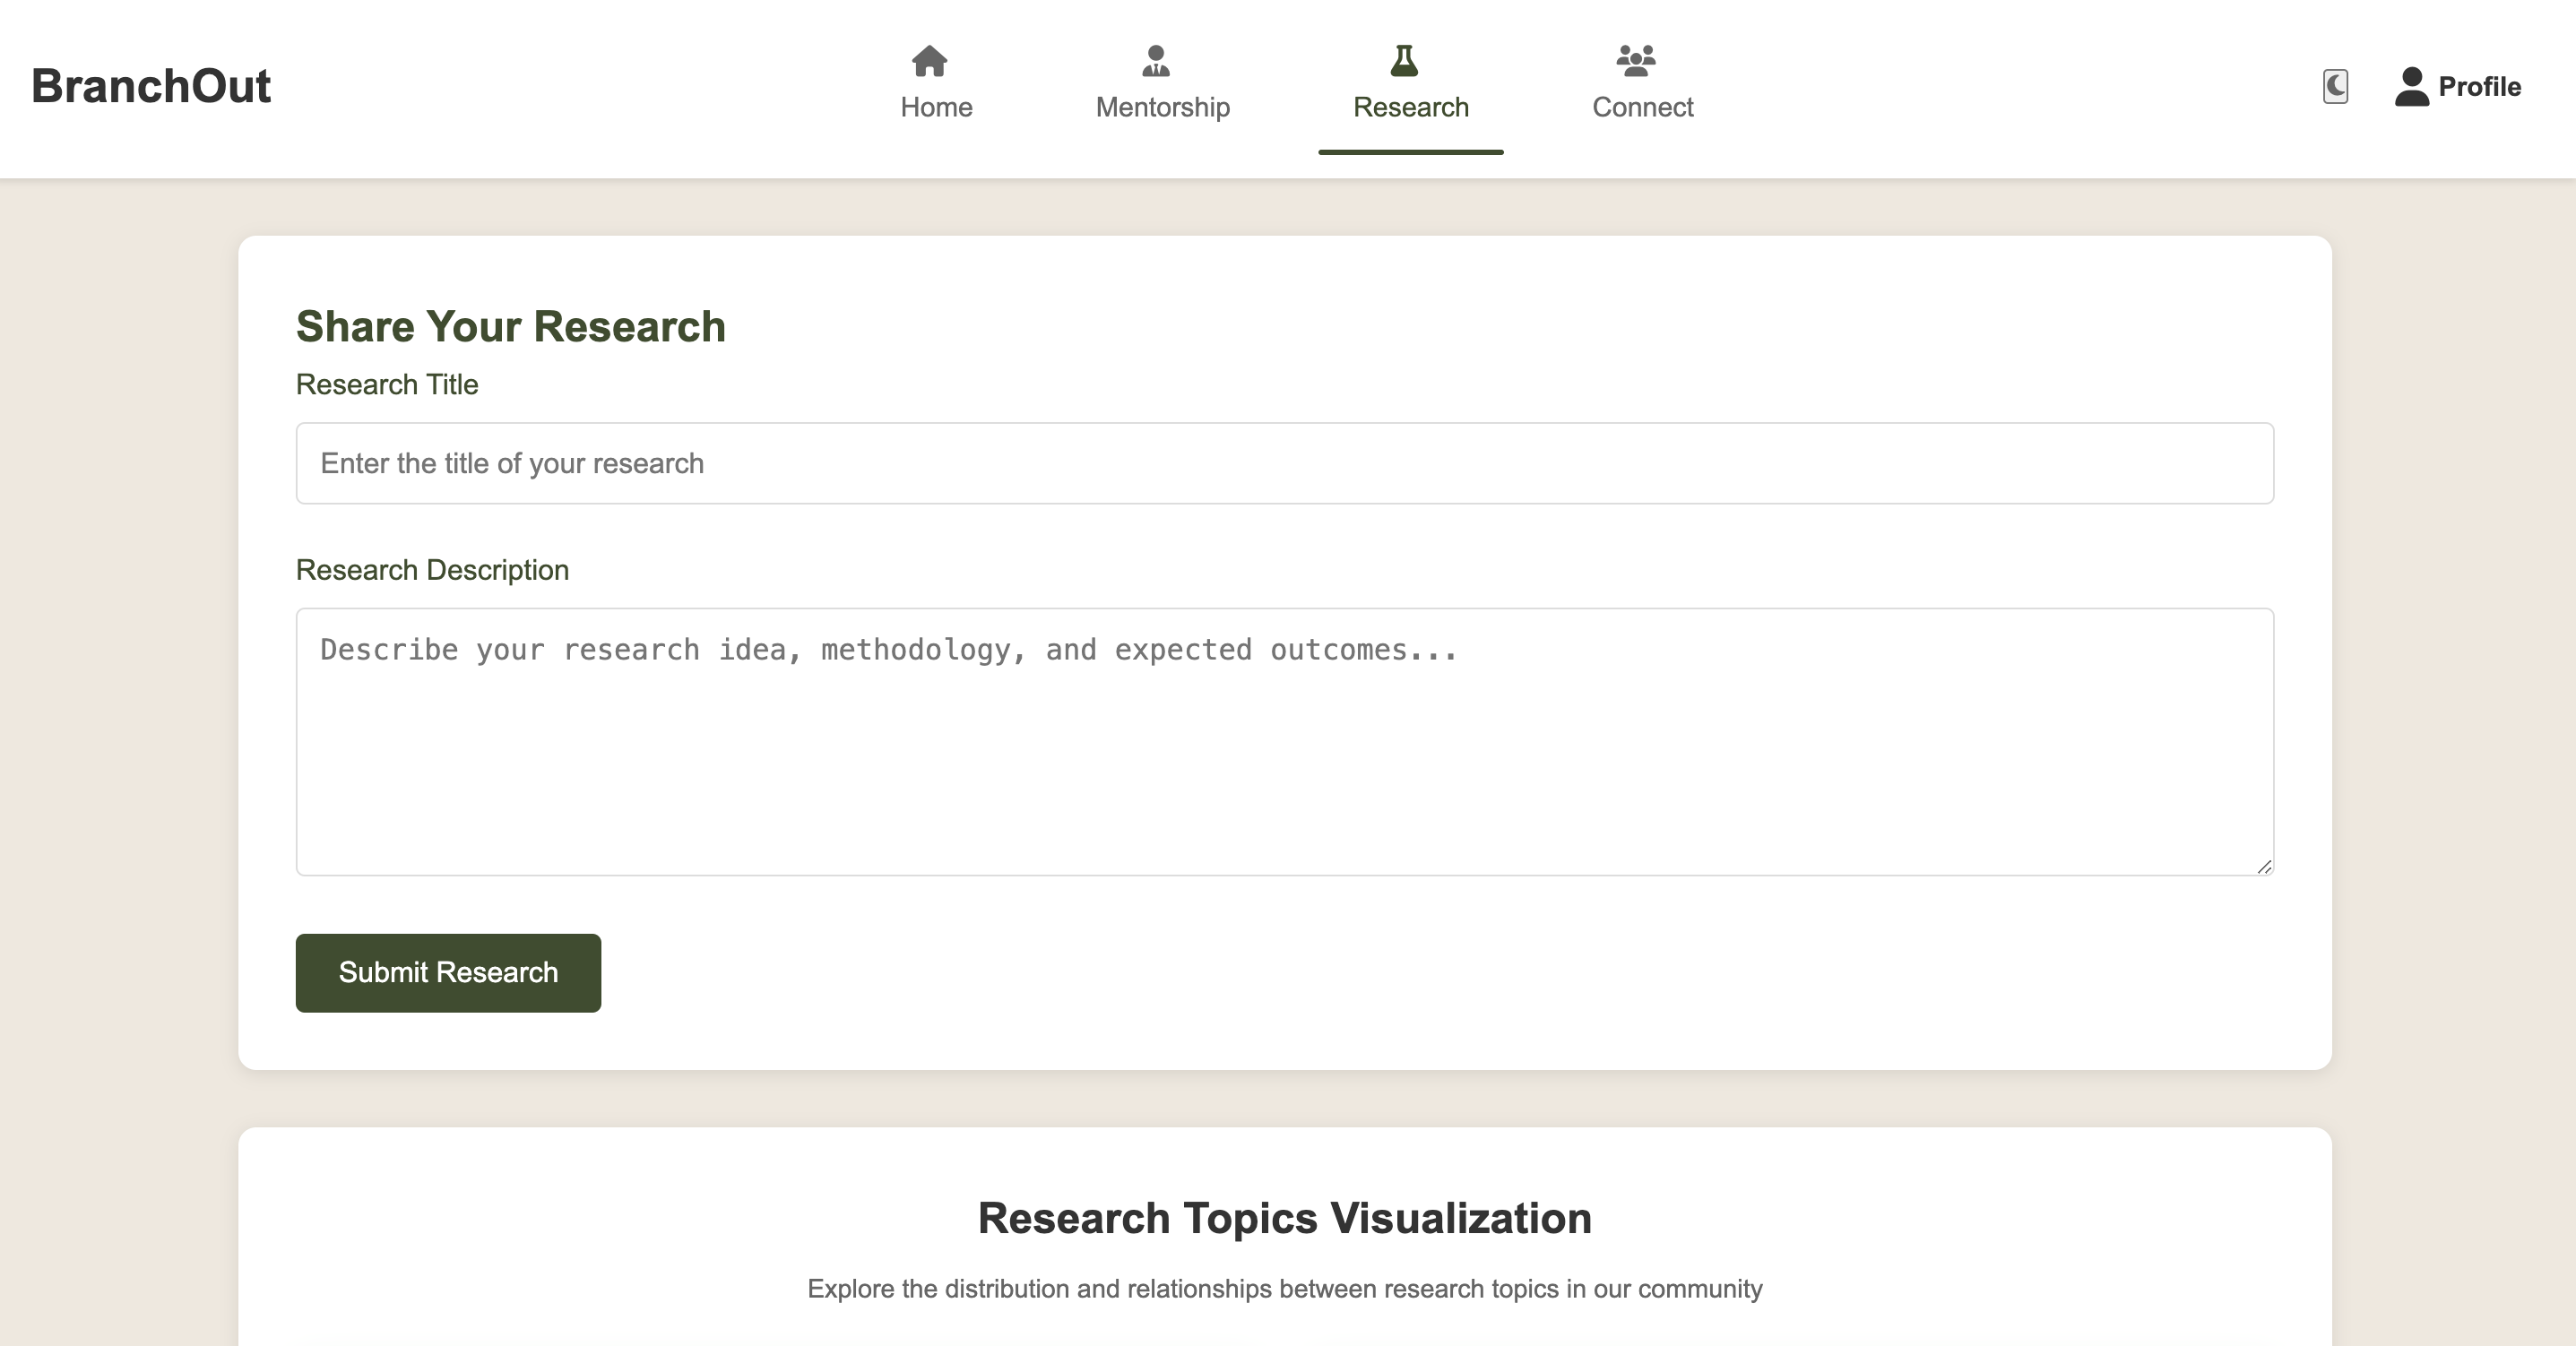Viewport: 2576px width, 1346px height.
Task: Click the BranchOut logo text
Action: point(151,86)
